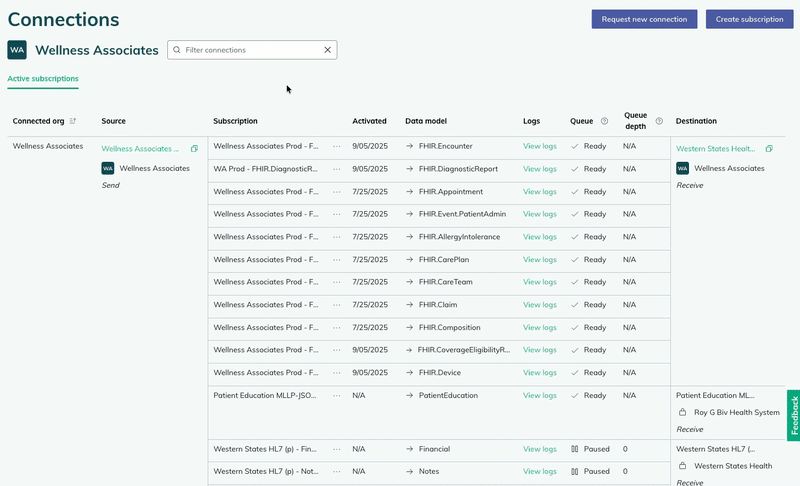The height and width of the screenshot is (486, 800).
Task: View logs for FHIR.Composition subscription
Action: 539,327
